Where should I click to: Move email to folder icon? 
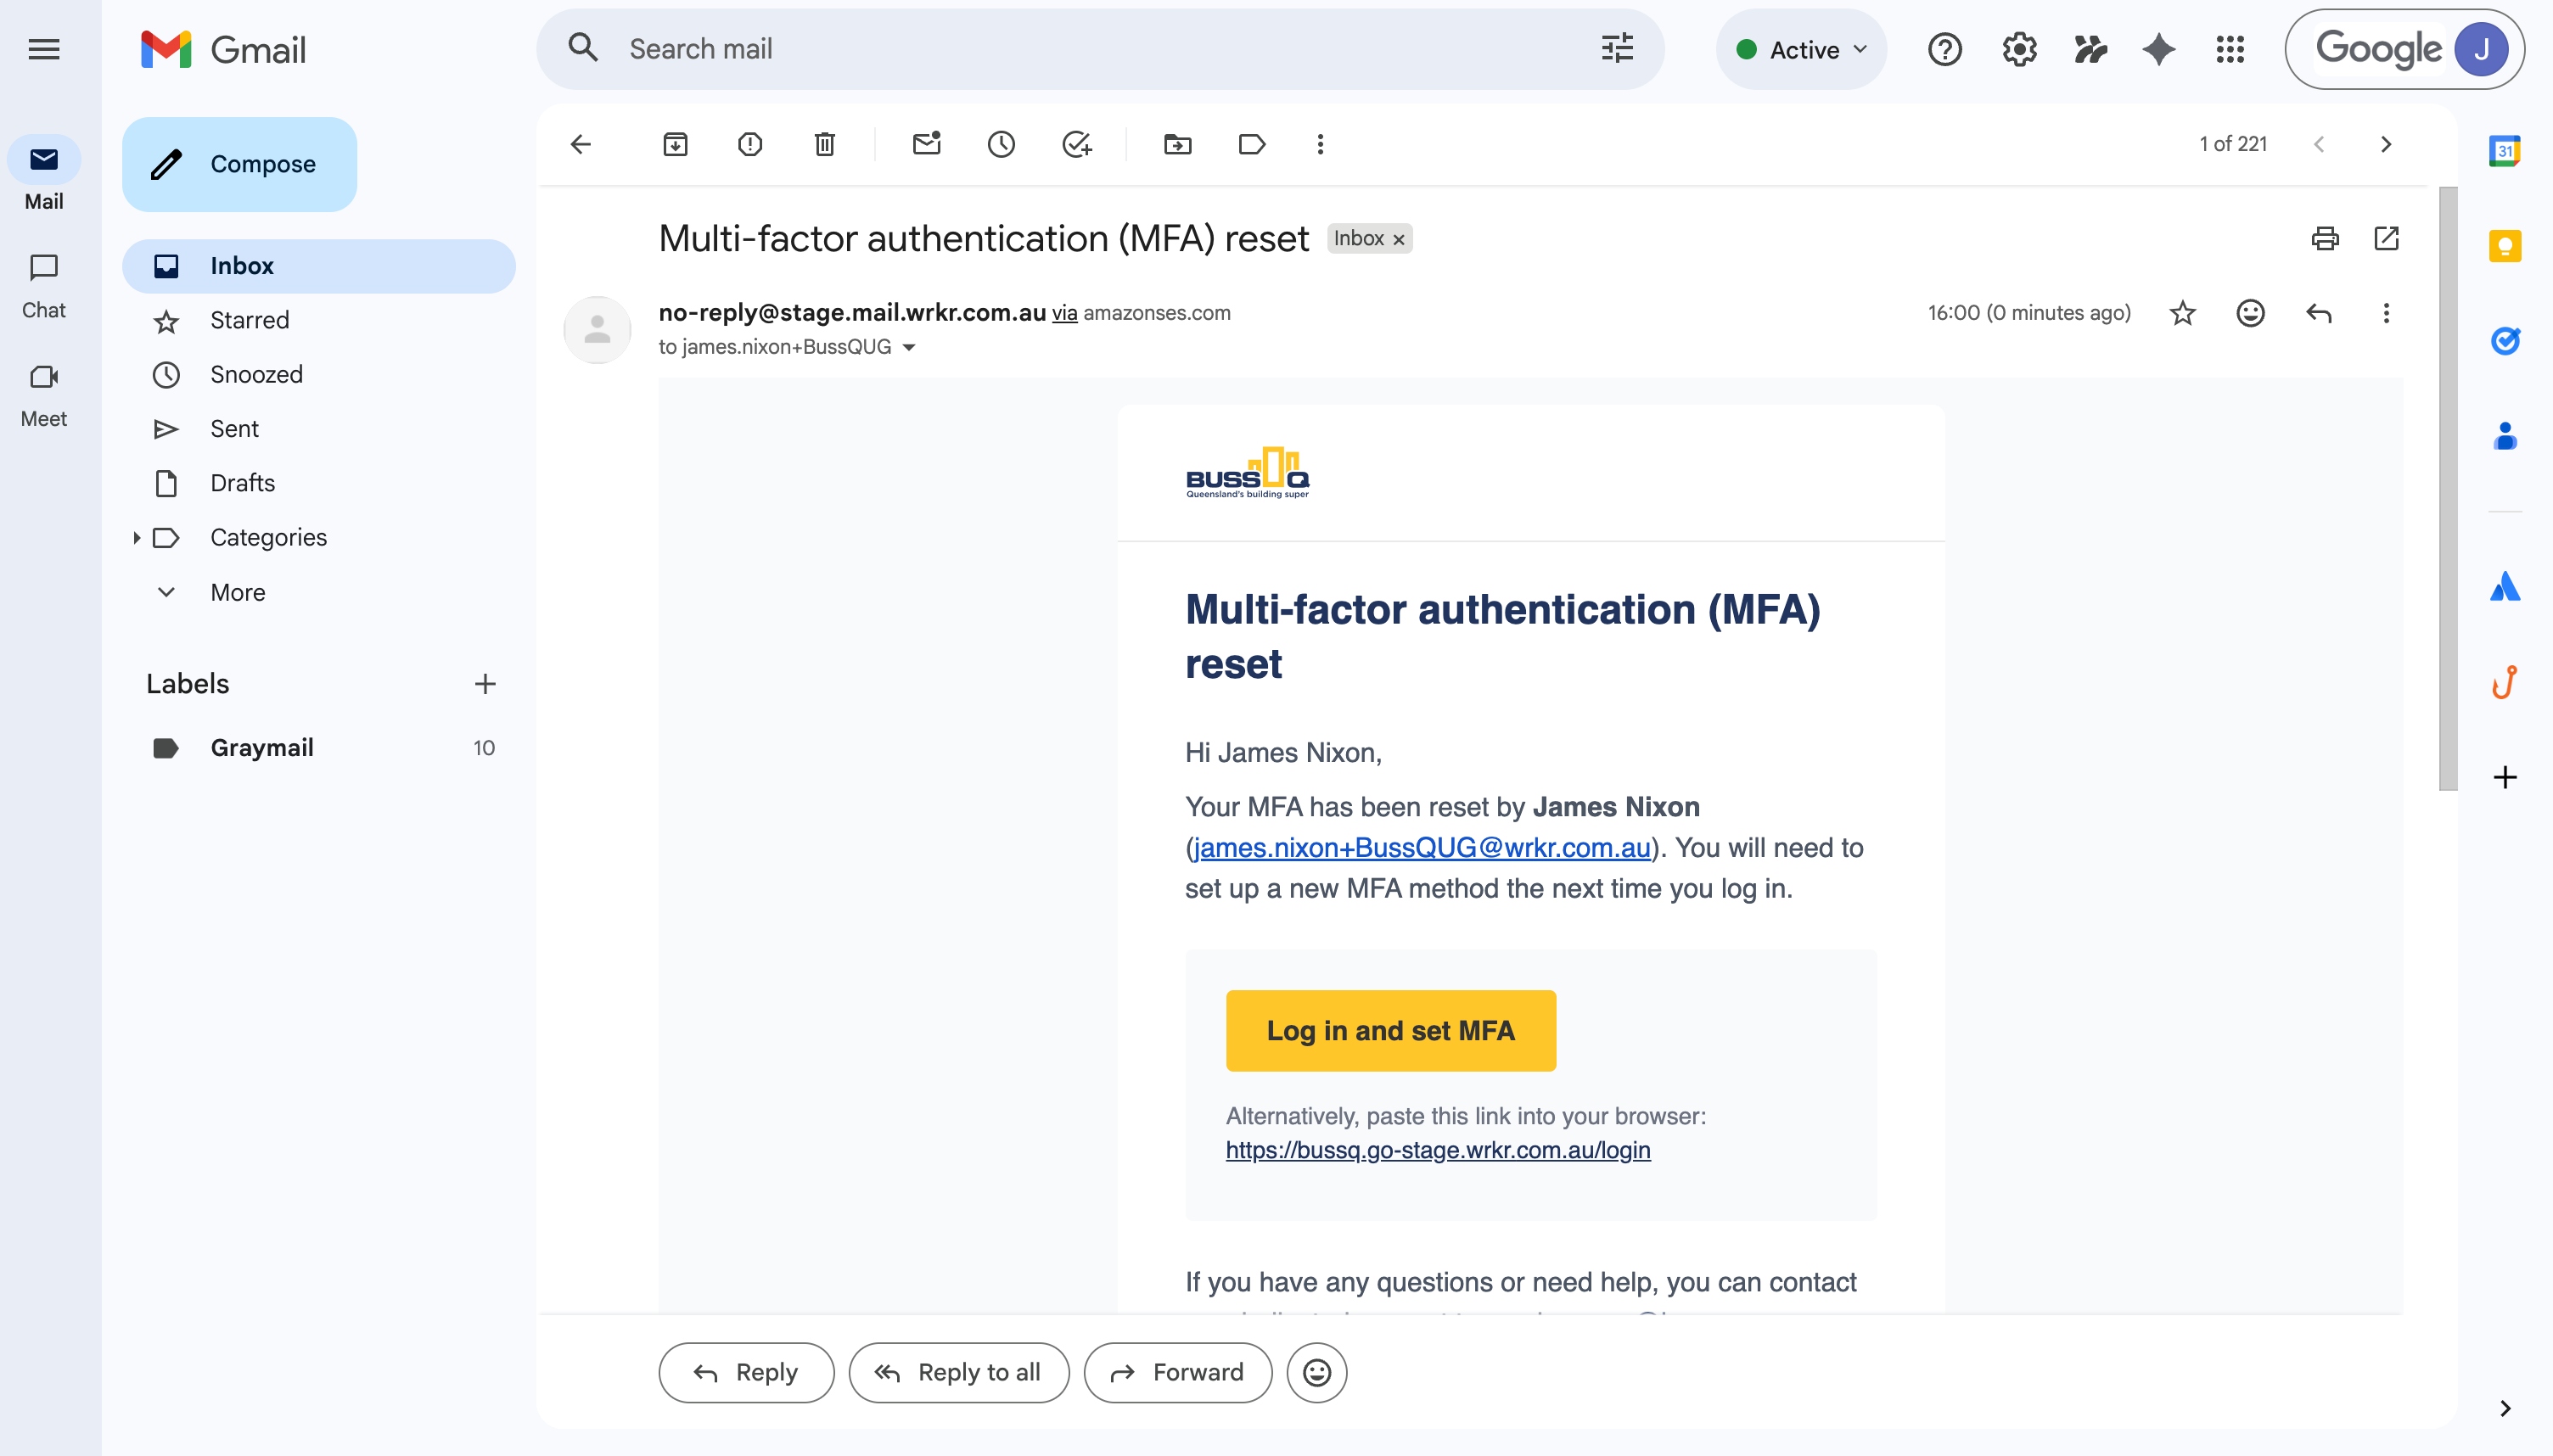pos(1177,144)
